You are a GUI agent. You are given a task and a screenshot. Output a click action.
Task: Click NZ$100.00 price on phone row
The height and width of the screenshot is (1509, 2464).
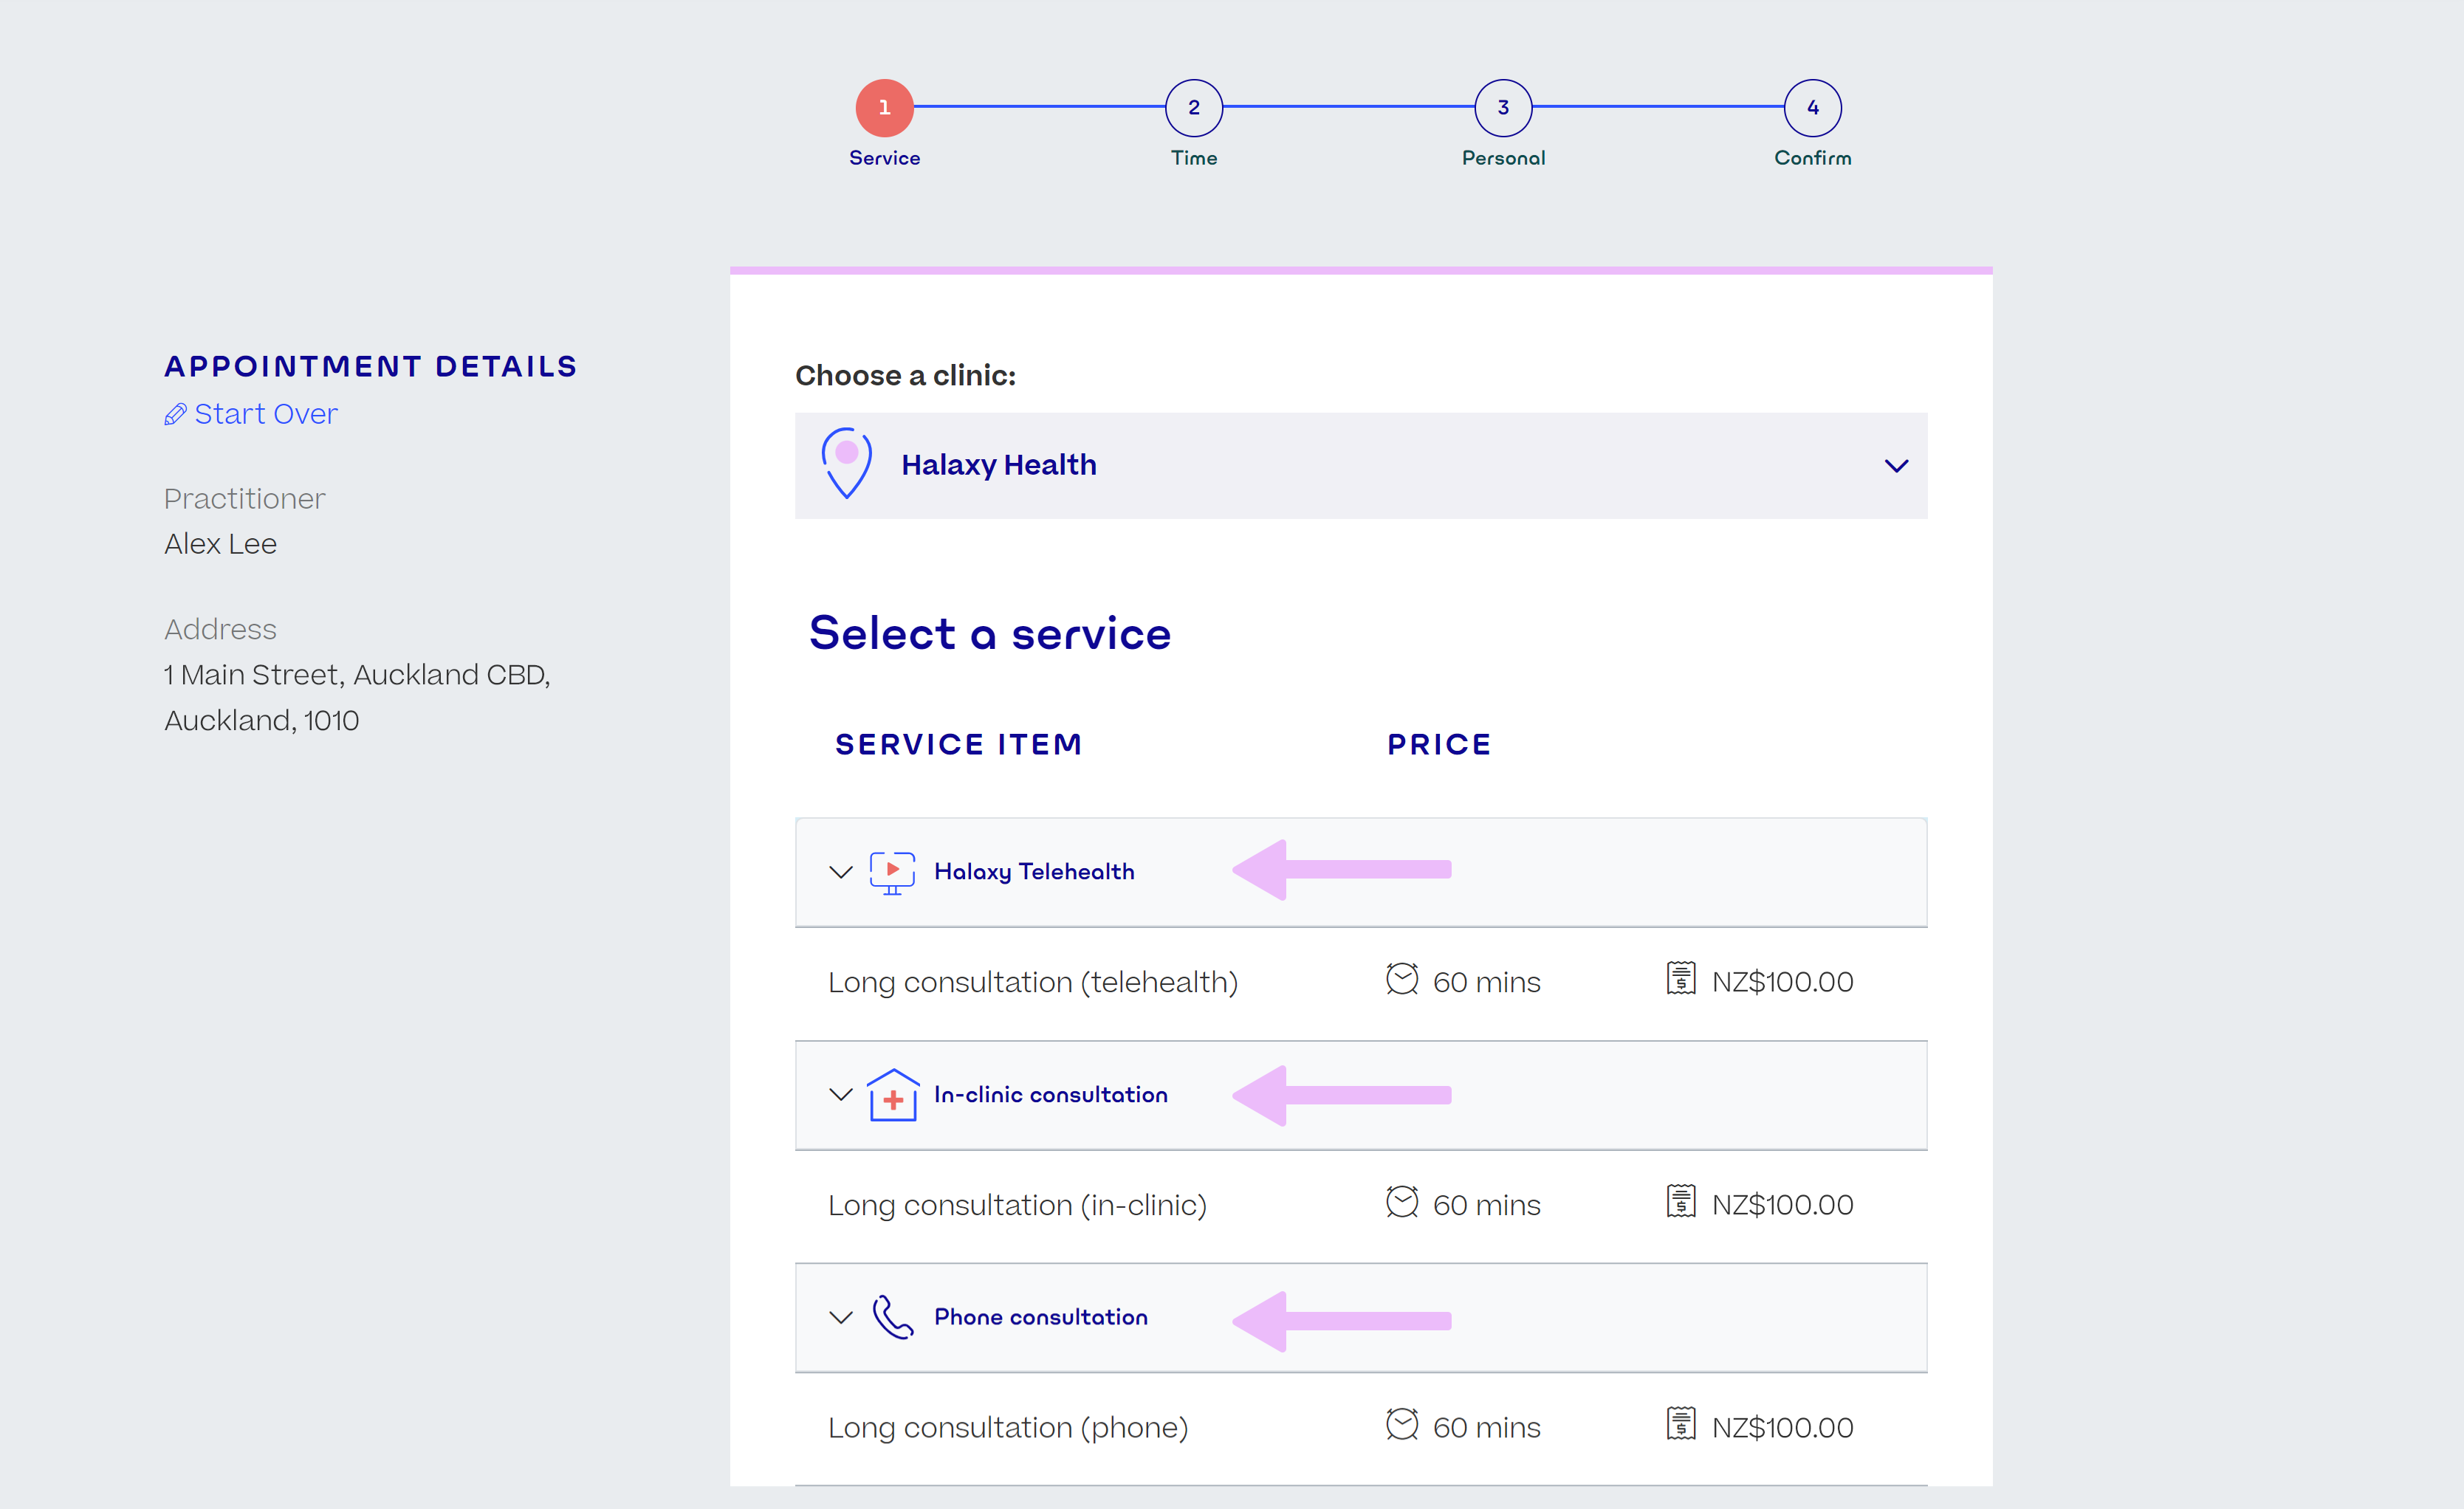pos(1782,1428)
